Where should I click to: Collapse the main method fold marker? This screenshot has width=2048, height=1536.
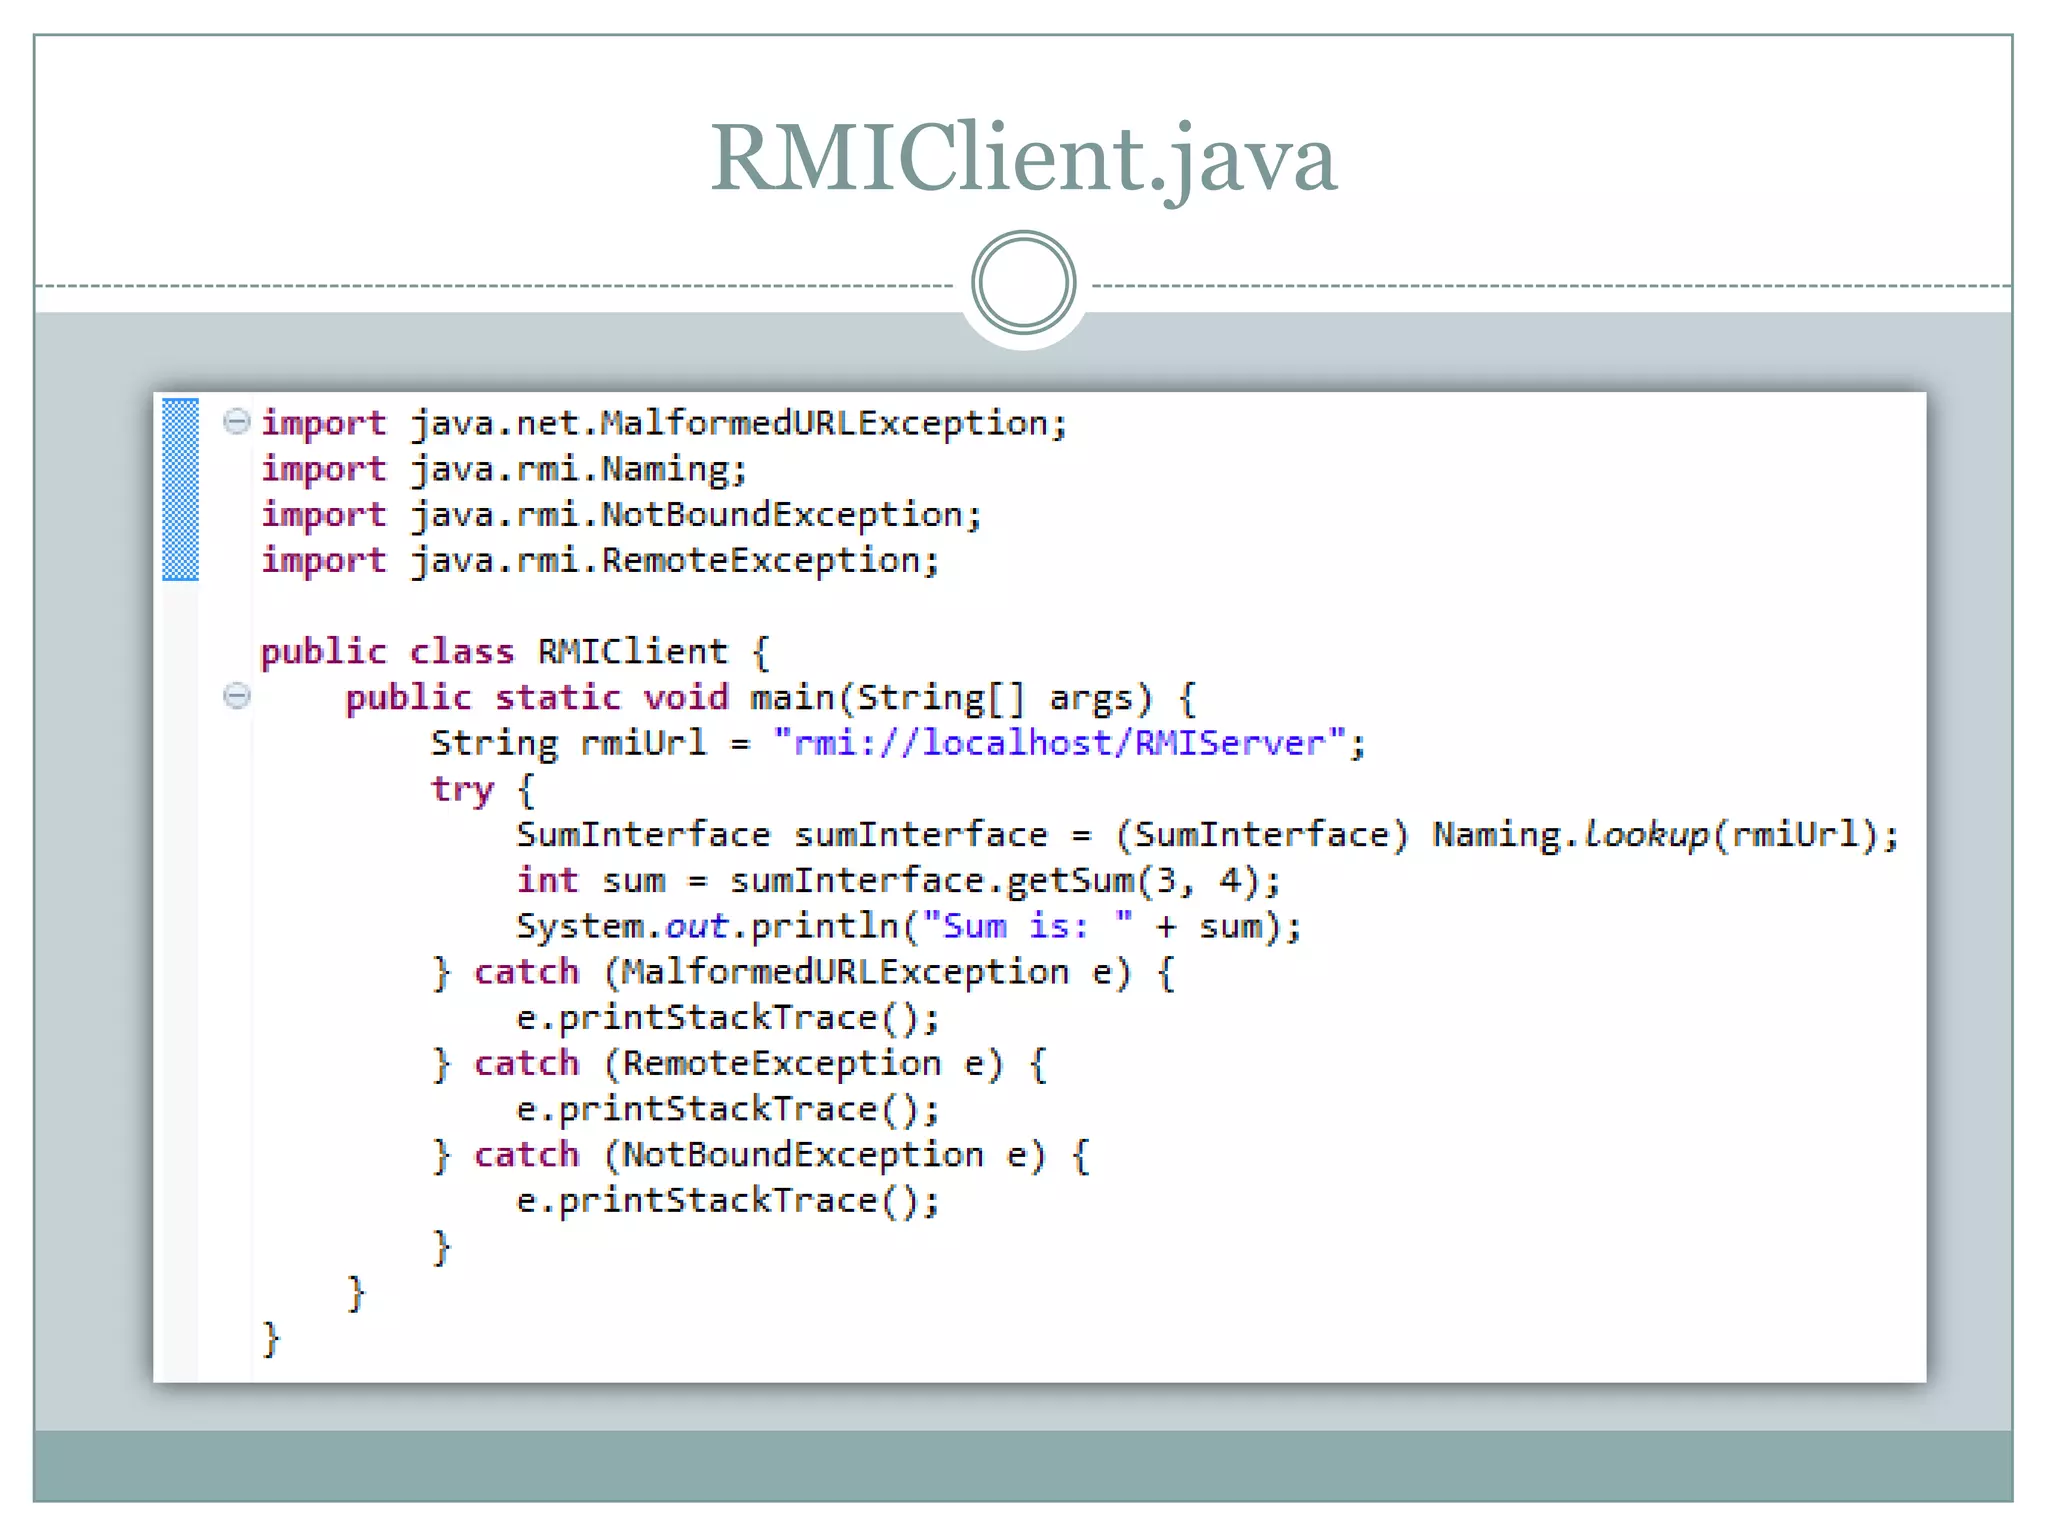point(236,695)
